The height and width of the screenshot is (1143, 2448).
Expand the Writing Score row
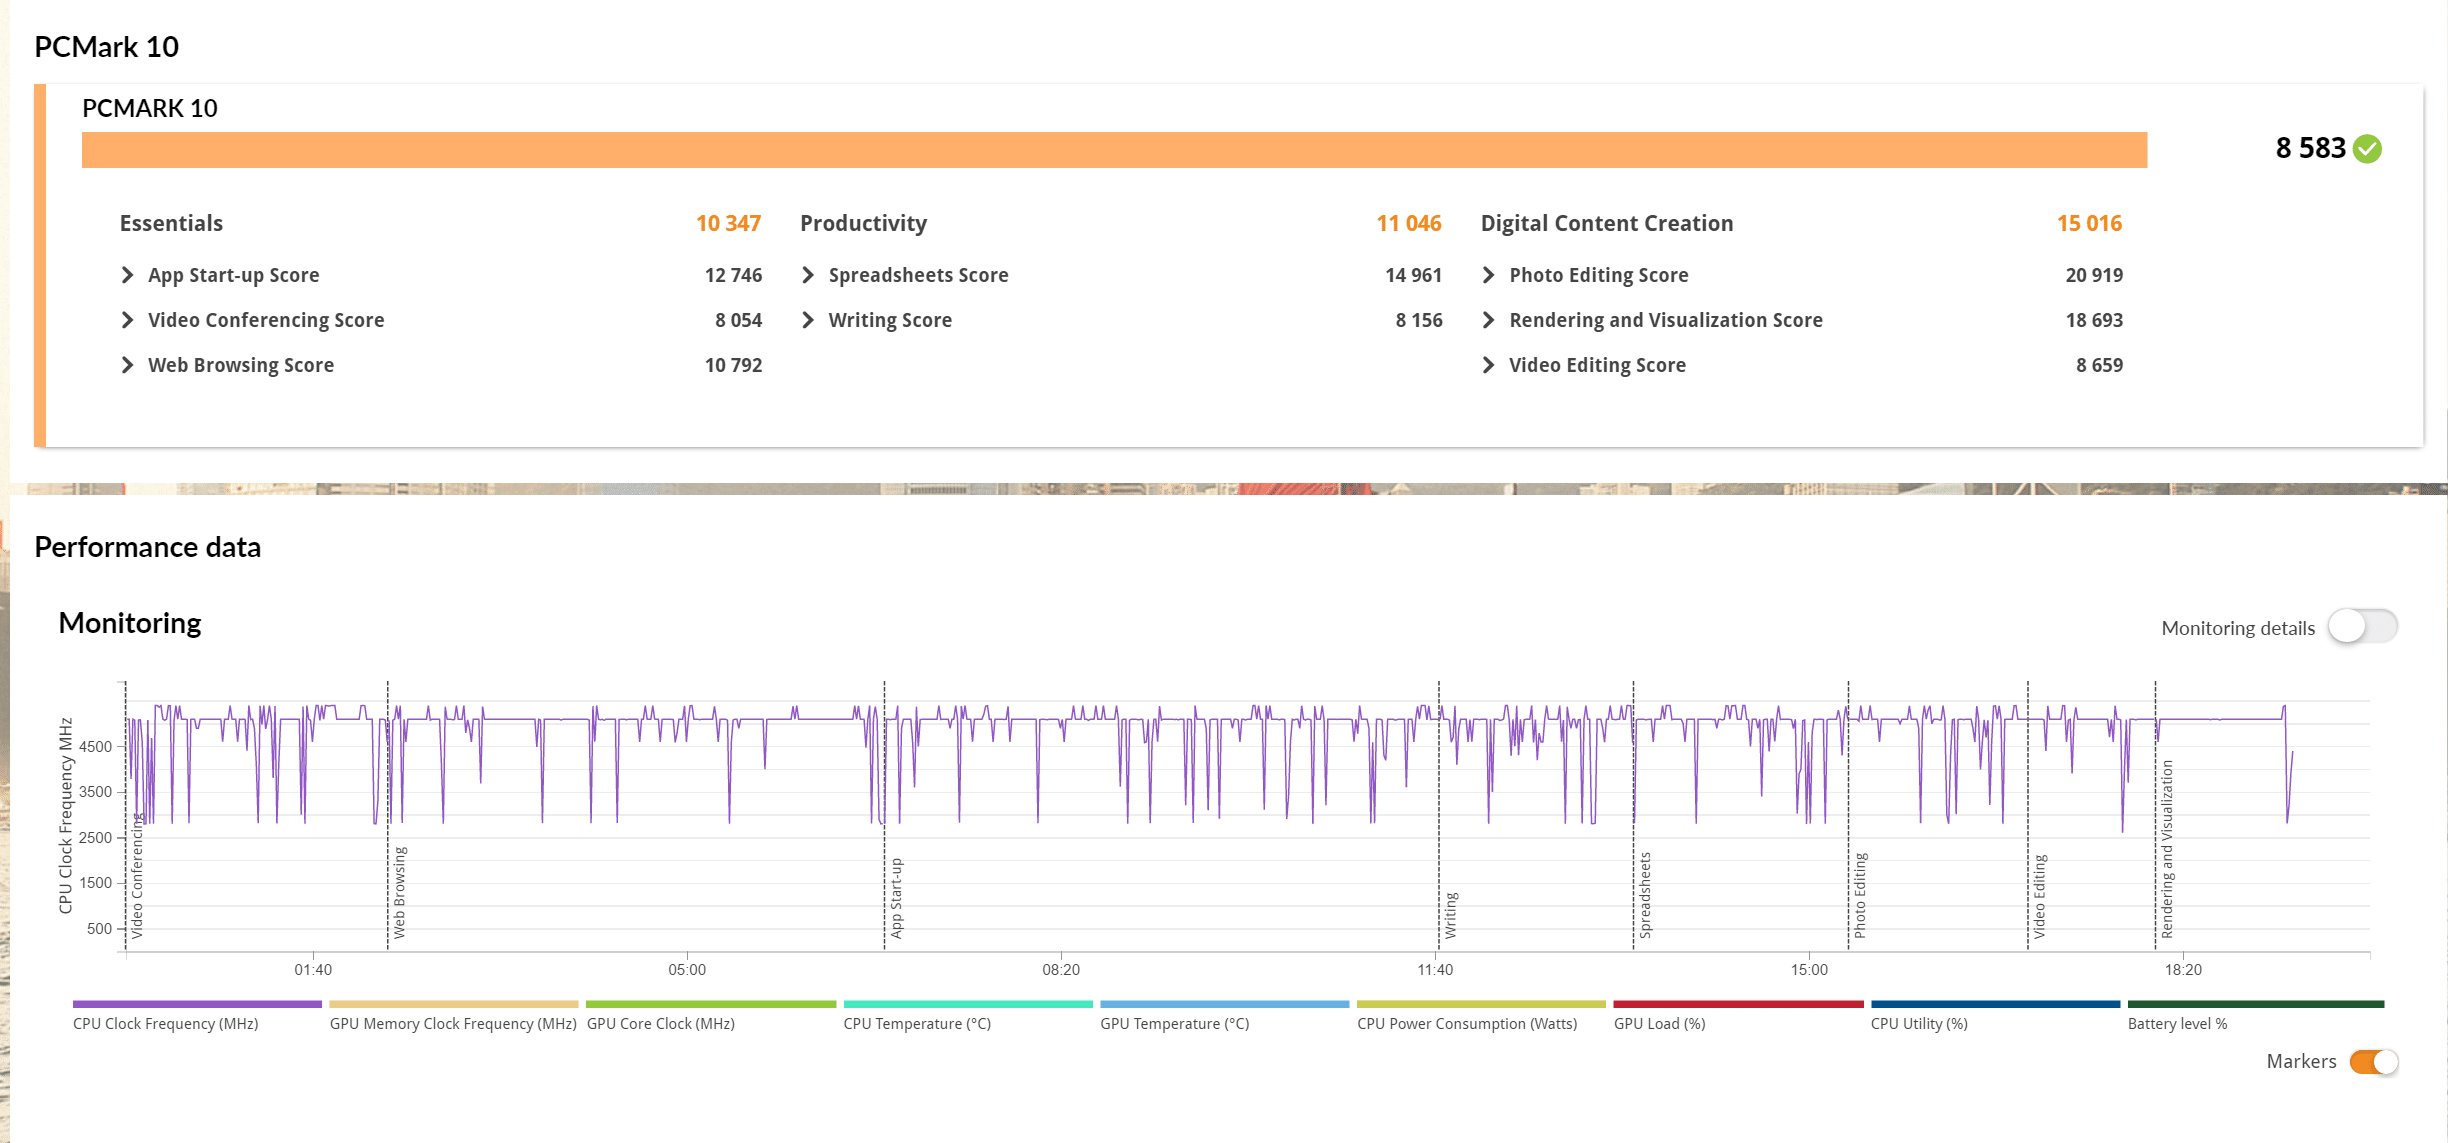(x=808, y=320)
